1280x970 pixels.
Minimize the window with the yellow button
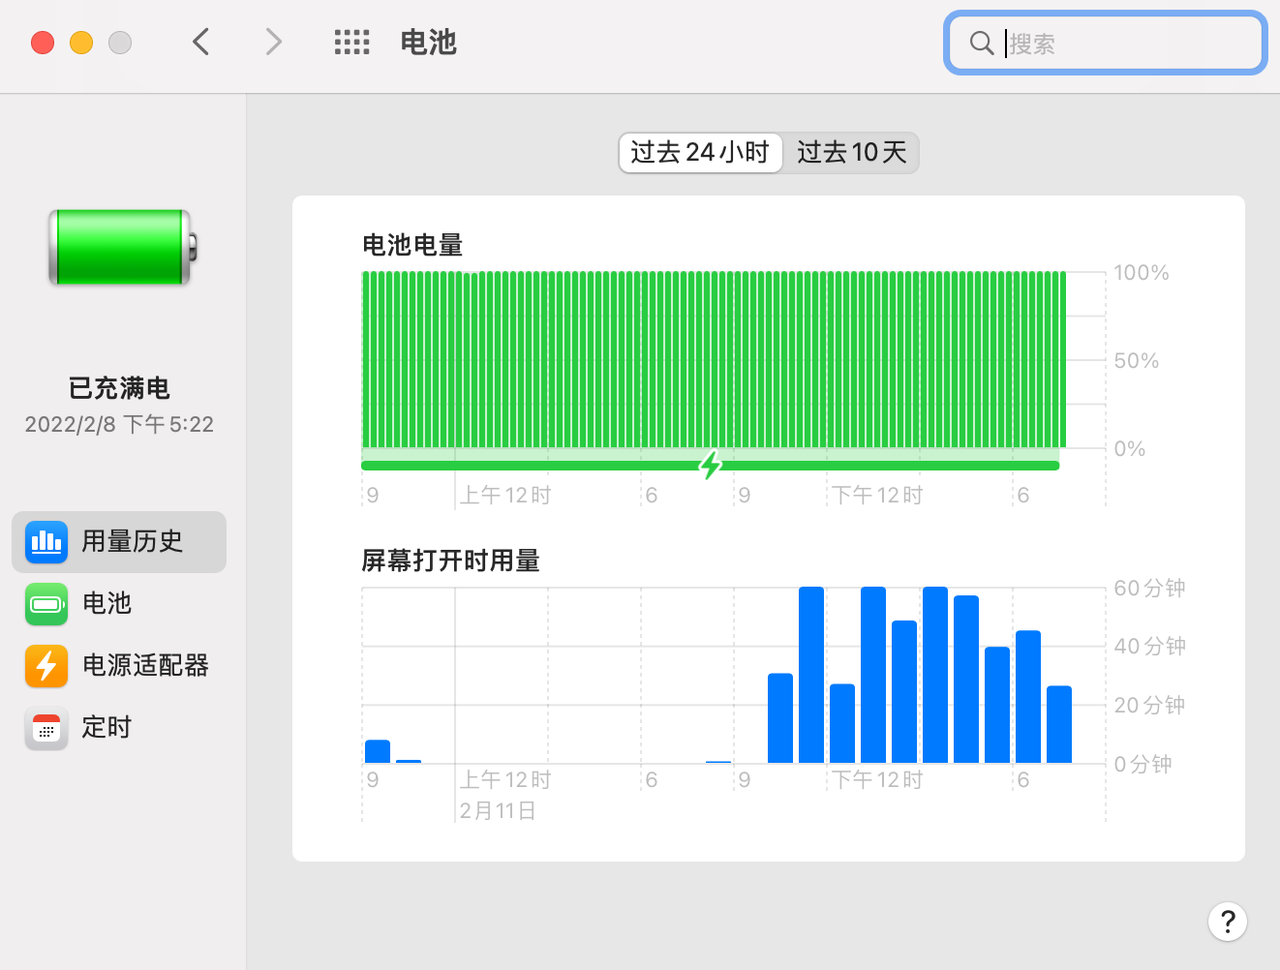pyautogui.click(x=81, y=42)
